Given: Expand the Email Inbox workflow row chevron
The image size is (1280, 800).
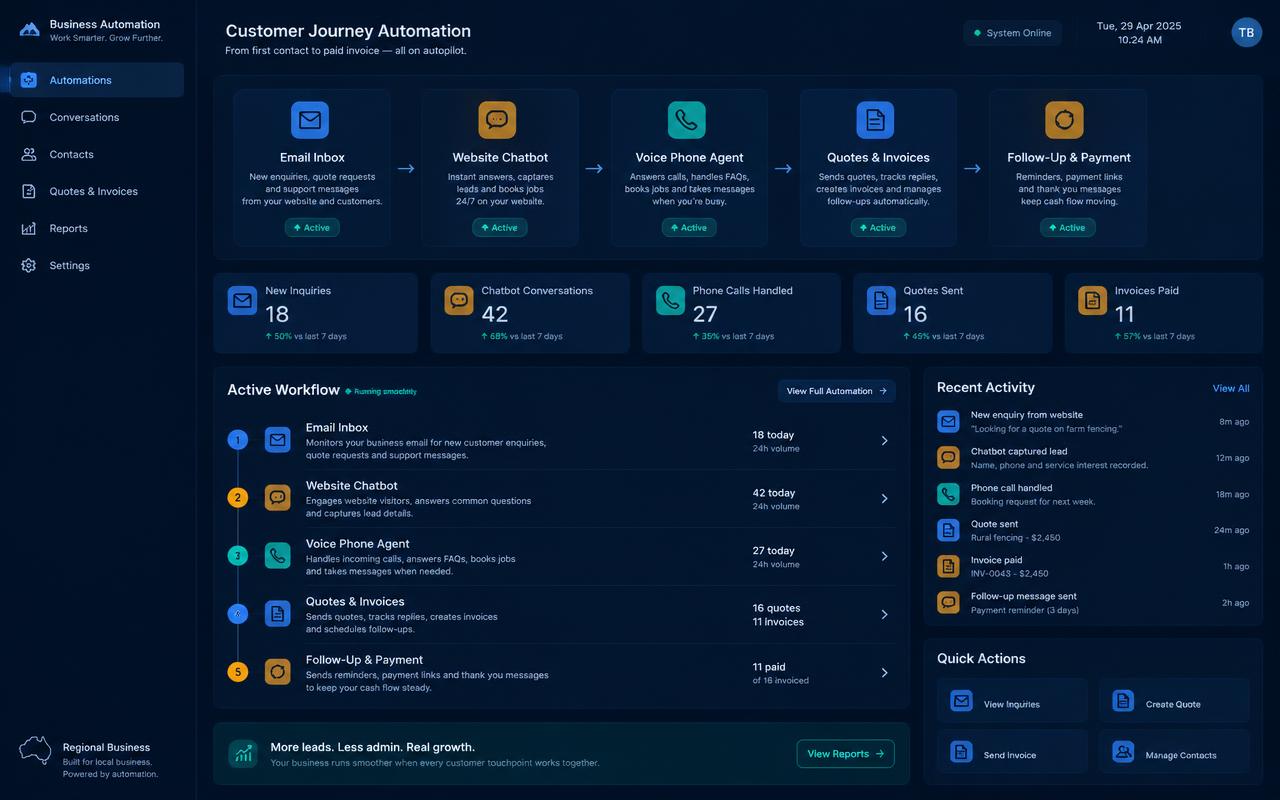Looking at the screenshot, I should pos(884,441).
